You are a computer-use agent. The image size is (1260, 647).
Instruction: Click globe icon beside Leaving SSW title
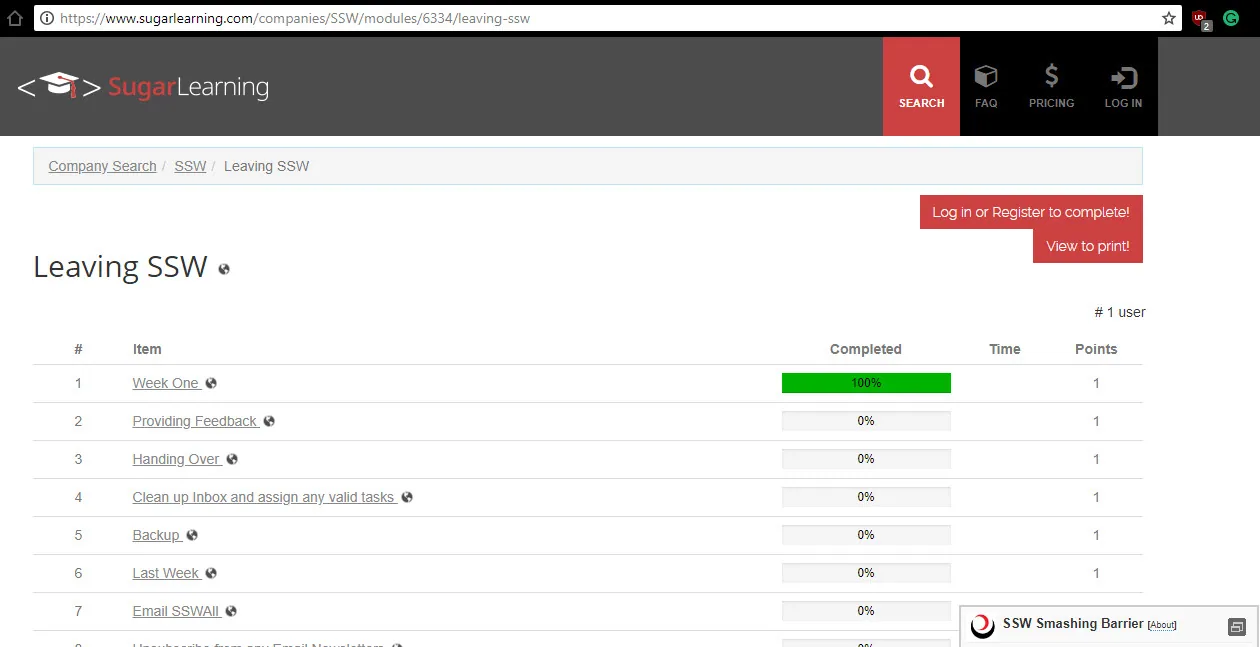click(x=224, y=269)
